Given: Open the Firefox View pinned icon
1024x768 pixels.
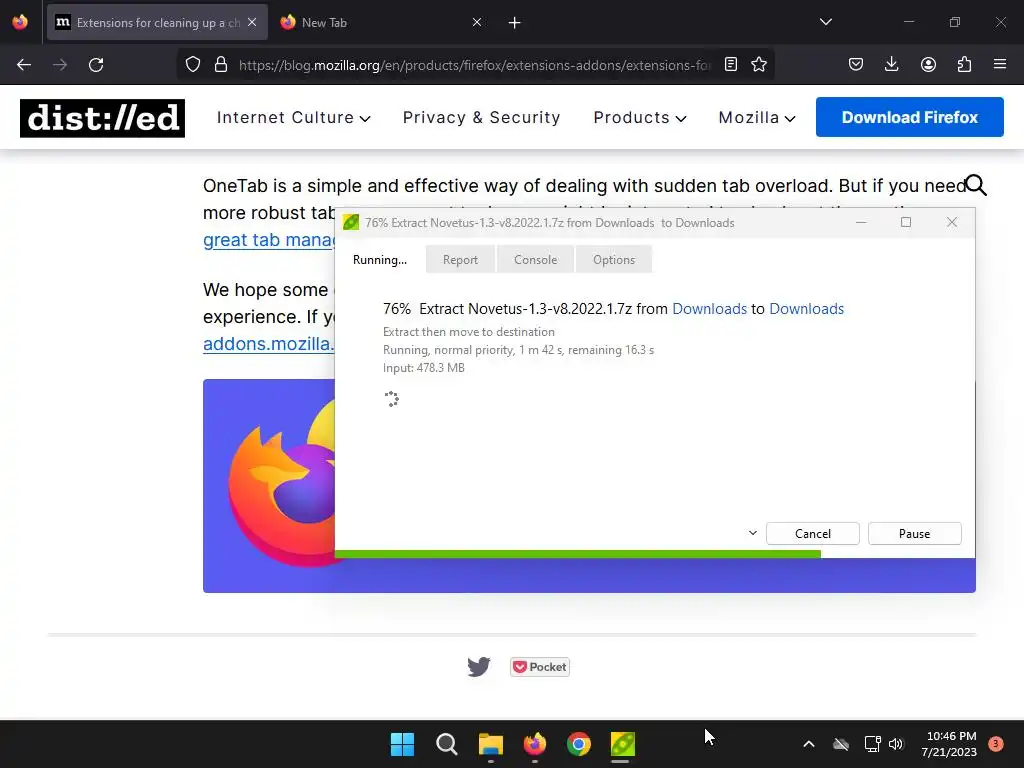Looking at the screenshot, I should tap(20, 22).
